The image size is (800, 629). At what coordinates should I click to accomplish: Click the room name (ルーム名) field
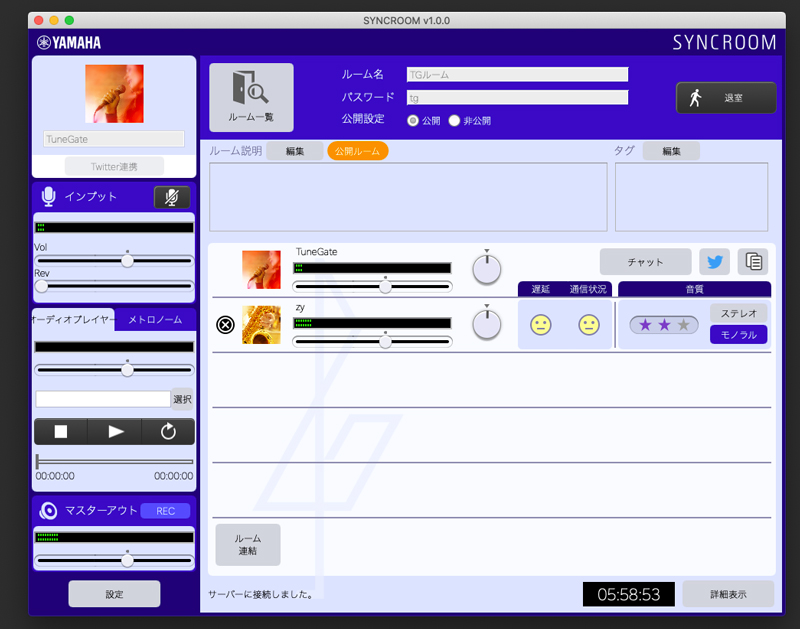[517, 74]
